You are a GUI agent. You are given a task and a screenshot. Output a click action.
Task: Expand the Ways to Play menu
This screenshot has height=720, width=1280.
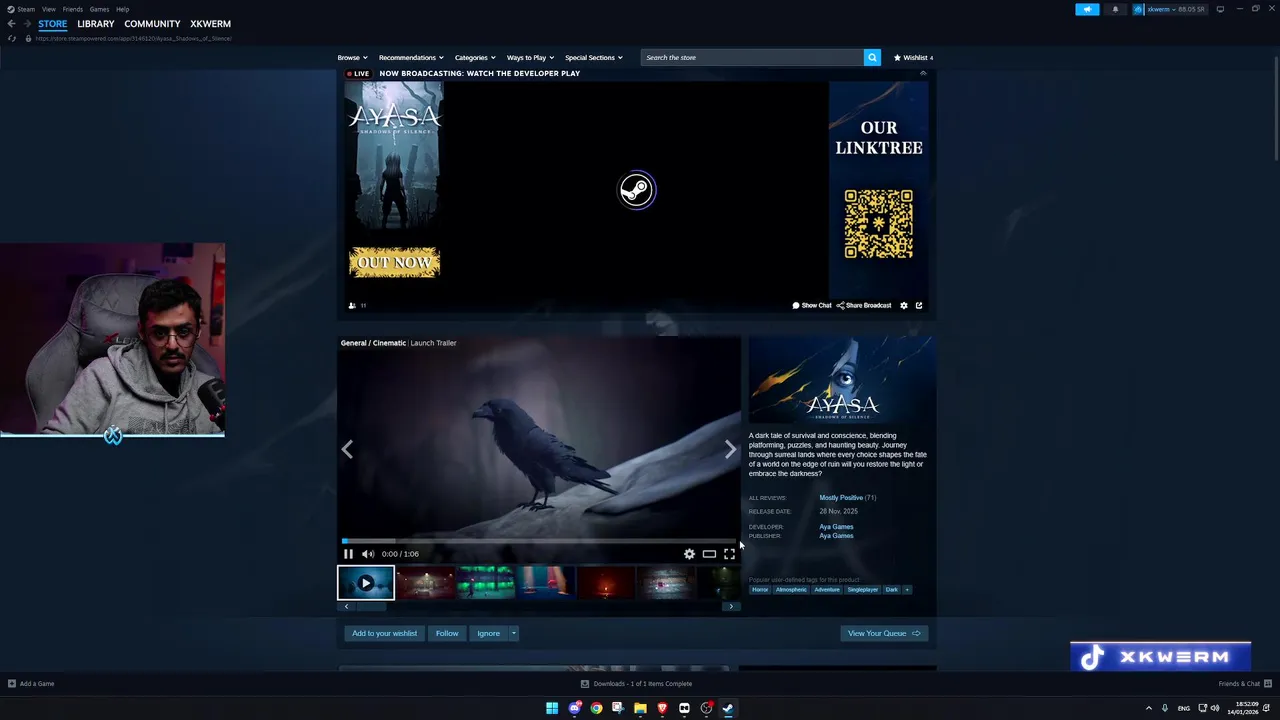coord(530,58)
